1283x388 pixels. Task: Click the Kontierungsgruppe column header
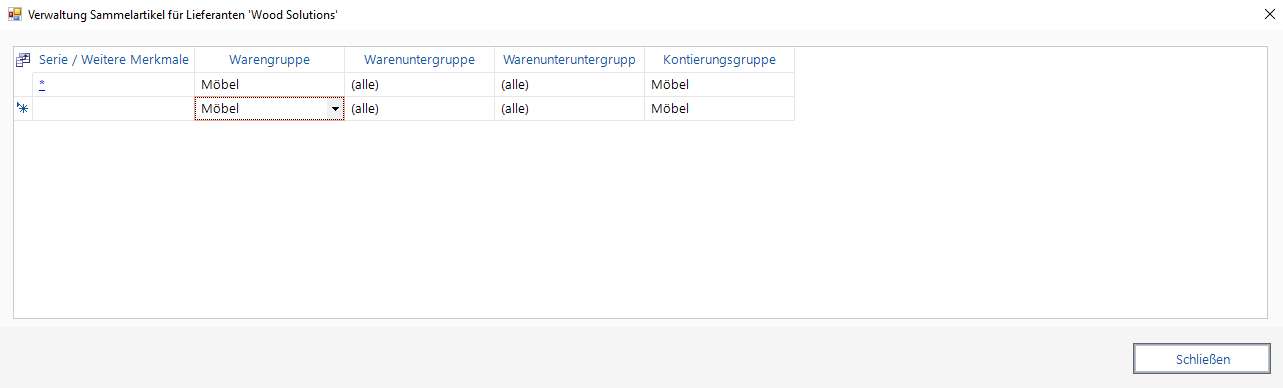[x=720, y=60]
